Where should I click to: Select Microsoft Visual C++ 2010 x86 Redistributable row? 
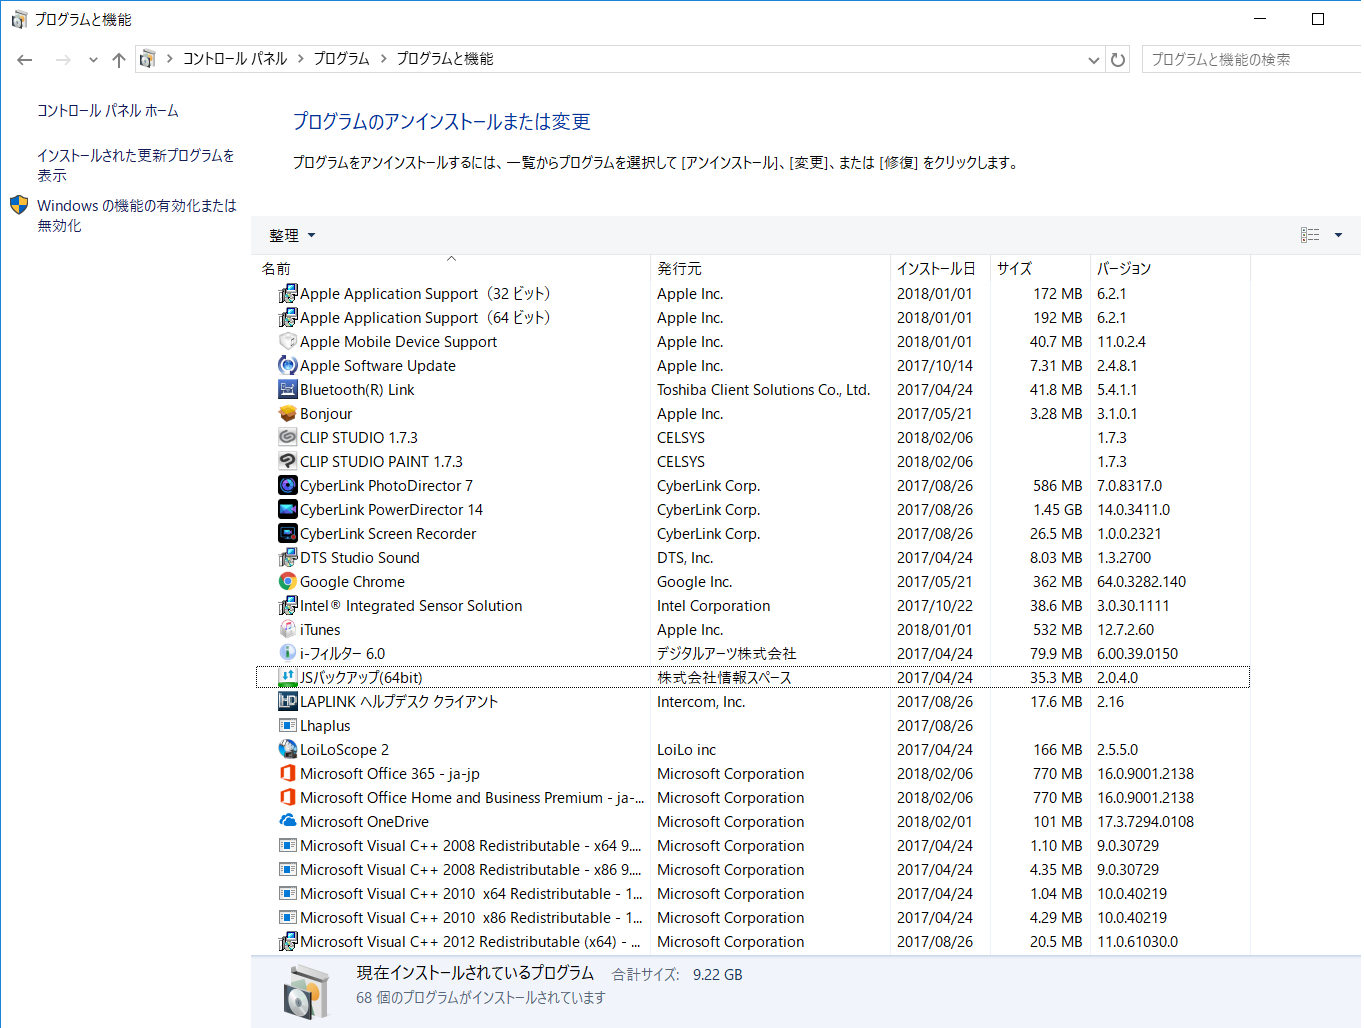(753, 918)
